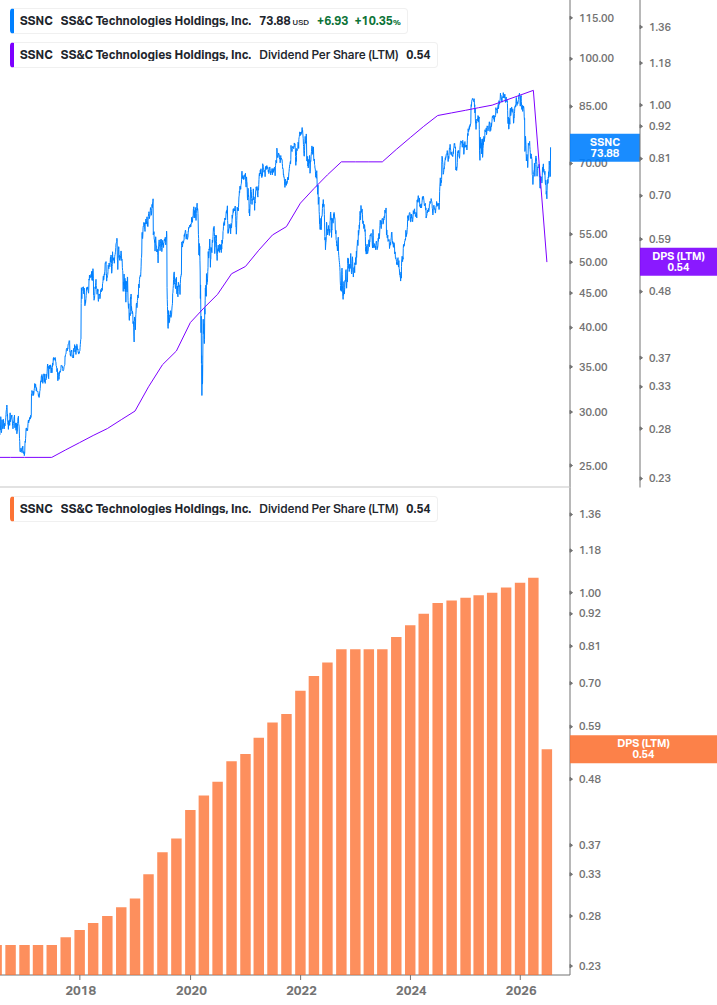Viewport: 717px width, 1005px height.
Task: Select the purple Dividend Per Share legend
Action: (x=224, y=55)
